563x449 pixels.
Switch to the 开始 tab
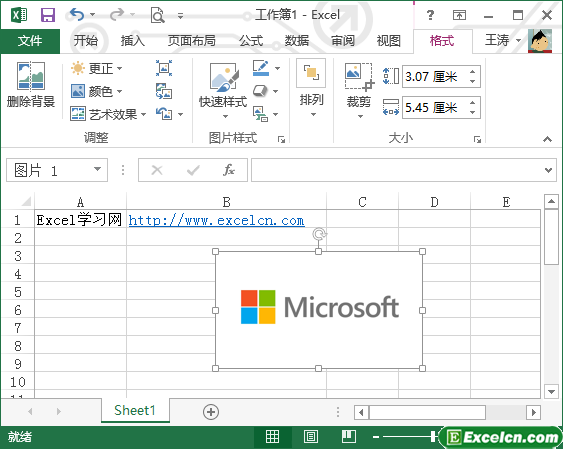click(85, 41)
